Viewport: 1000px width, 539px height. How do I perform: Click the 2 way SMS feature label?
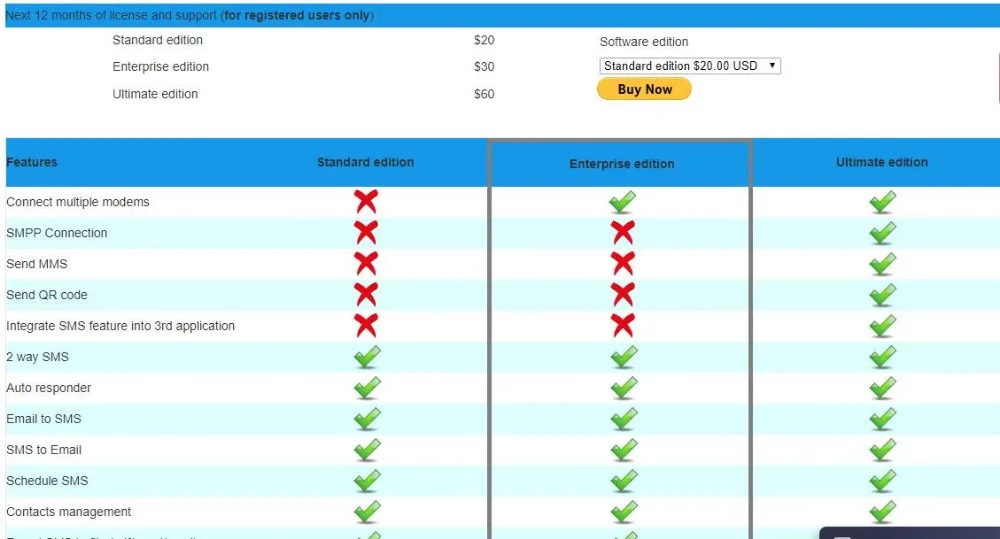click(x=38, y=357)
